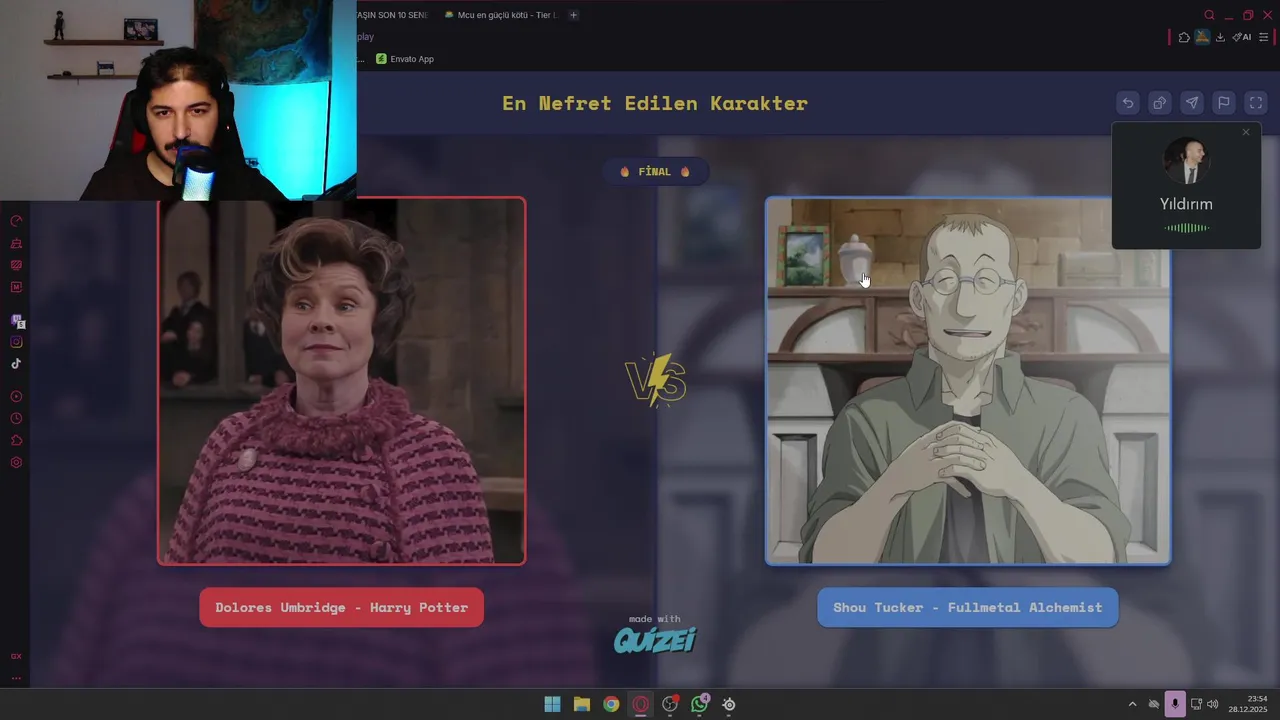
Task: Open the settings gear in browser sidebar
Action: 16,463
